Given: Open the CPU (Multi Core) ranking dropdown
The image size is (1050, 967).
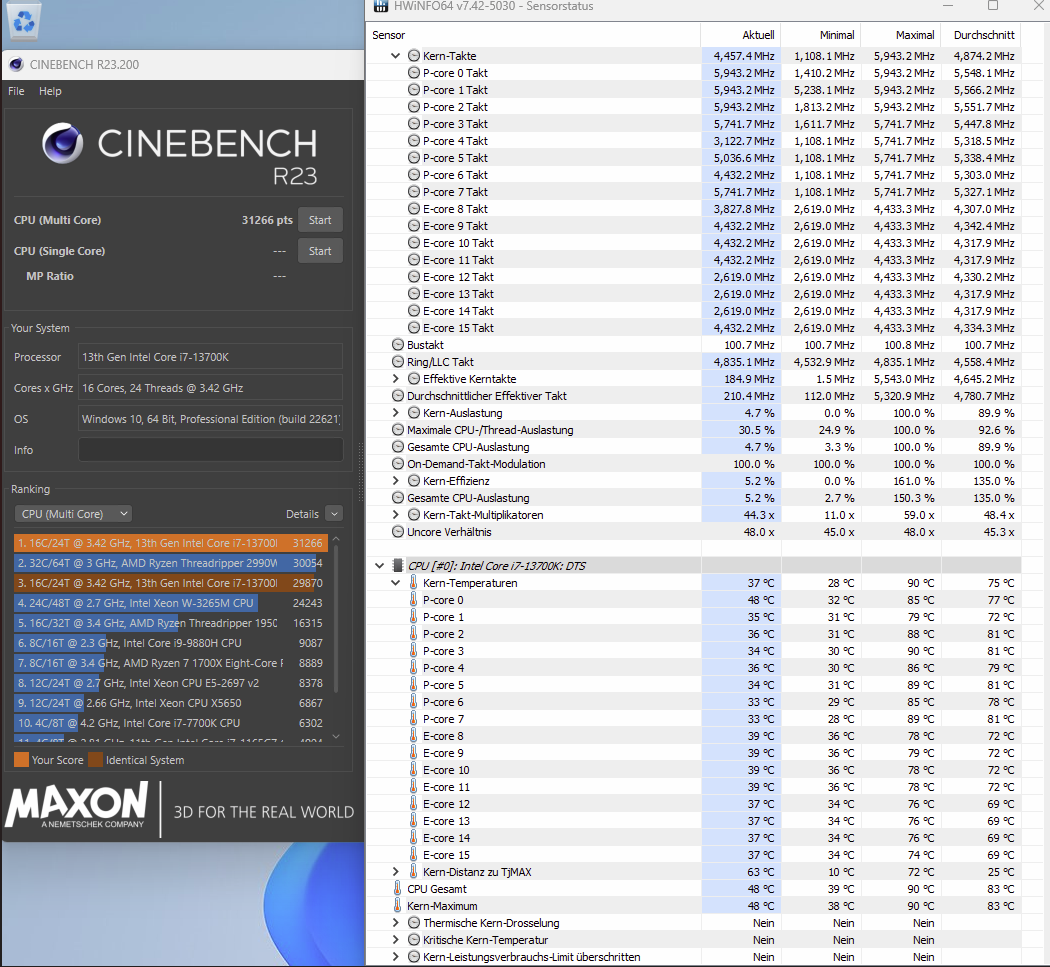Looking at the screenshot, I should click(x=73, y=514).
